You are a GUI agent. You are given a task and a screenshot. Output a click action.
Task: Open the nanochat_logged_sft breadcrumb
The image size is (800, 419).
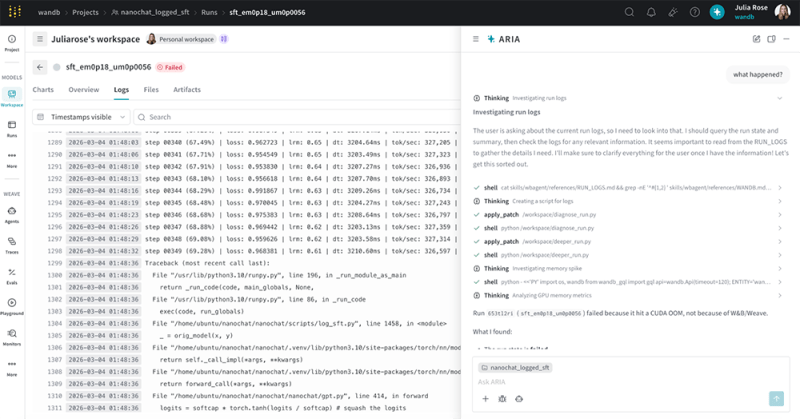pyautogui.click(x=151, y=12)
